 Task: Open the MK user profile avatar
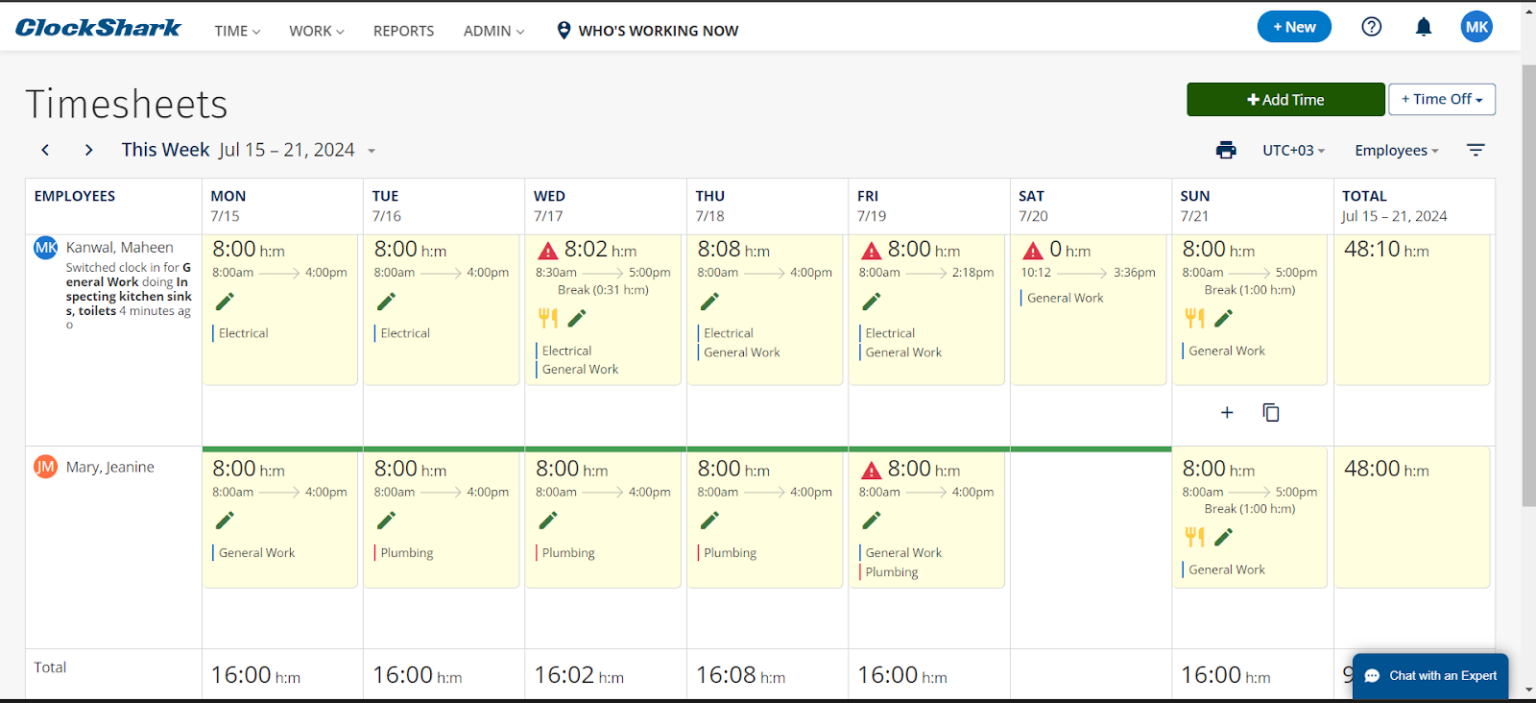tap(1476, 27)
